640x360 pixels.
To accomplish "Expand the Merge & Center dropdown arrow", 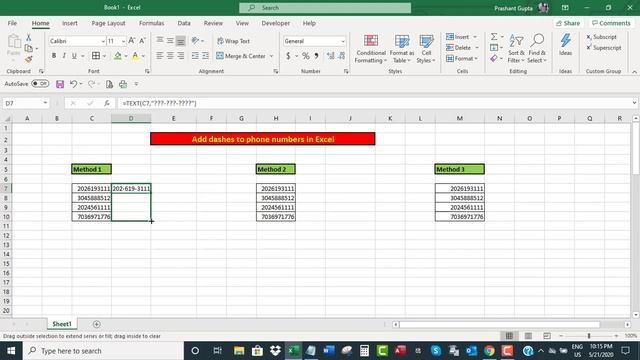I will (x=271, y=56).
